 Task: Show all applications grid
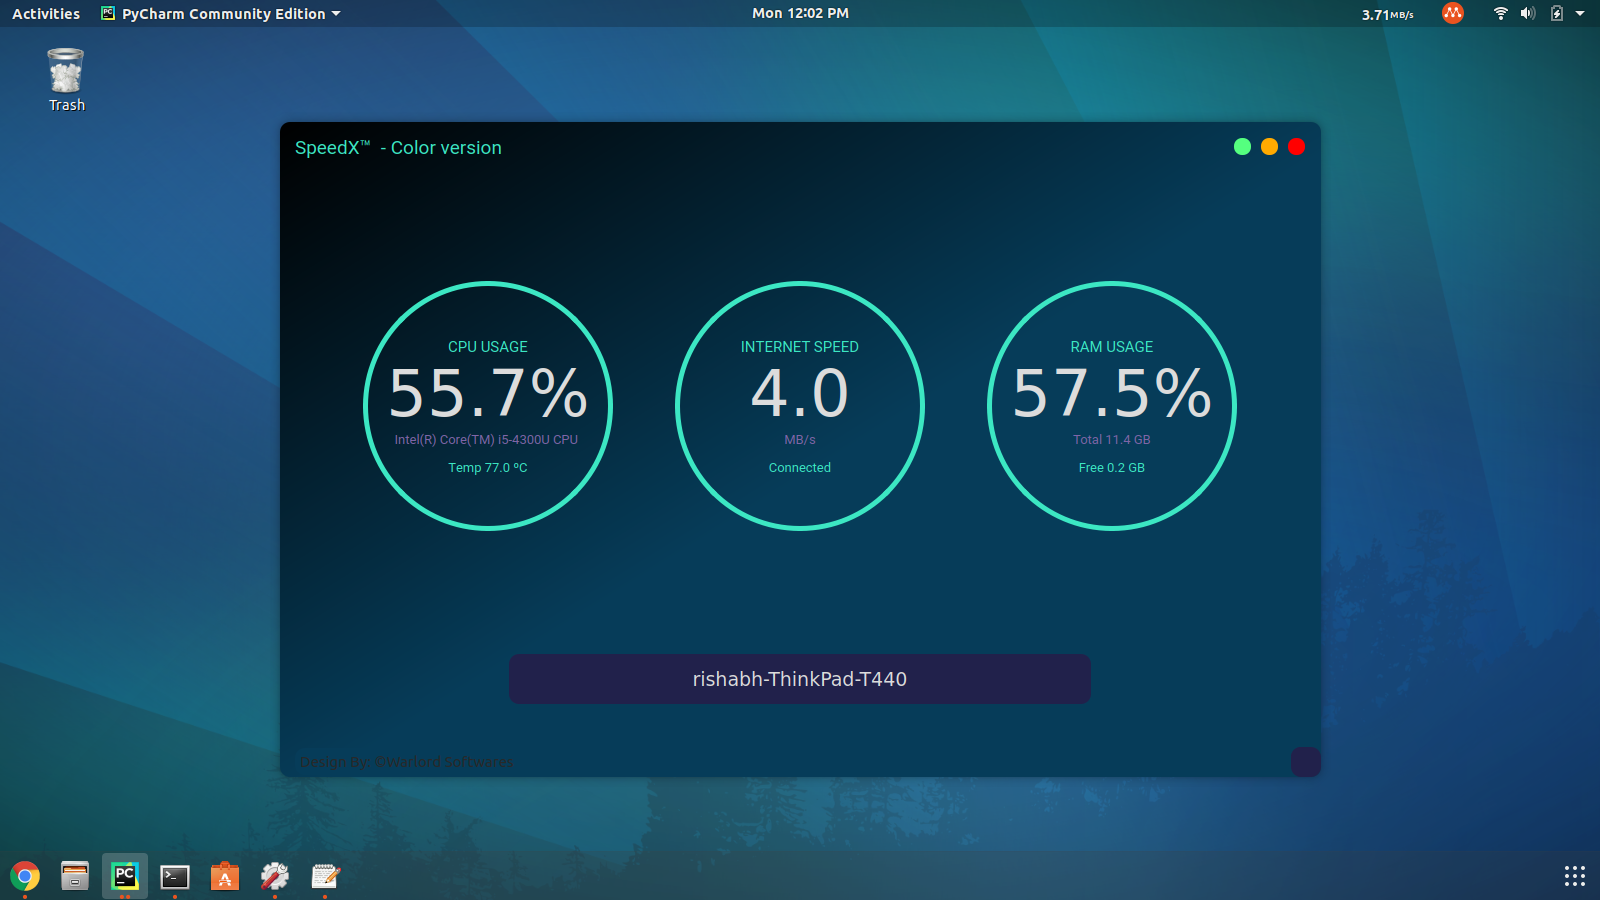[1575, 877]
